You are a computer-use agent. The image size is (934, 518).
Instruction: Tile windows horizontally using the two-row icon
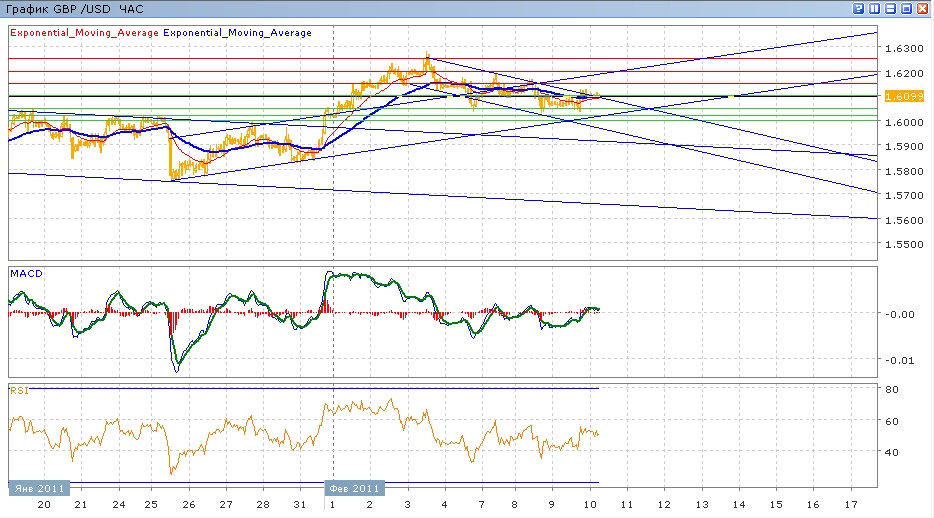(x=891, y=8)
